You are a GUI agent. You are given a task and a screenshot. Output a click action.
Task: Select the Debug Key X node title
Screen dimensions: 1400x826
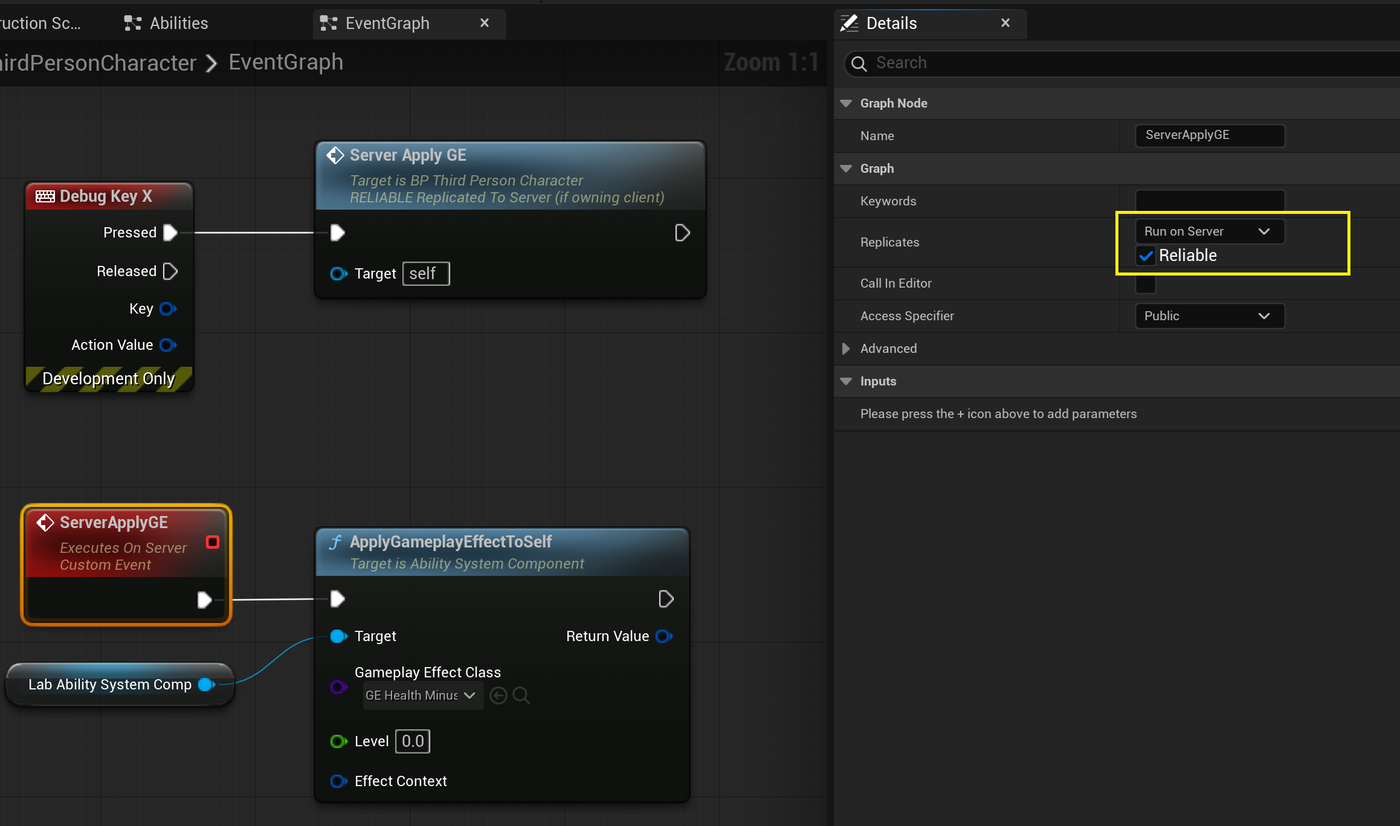click(x=106, y=196)
